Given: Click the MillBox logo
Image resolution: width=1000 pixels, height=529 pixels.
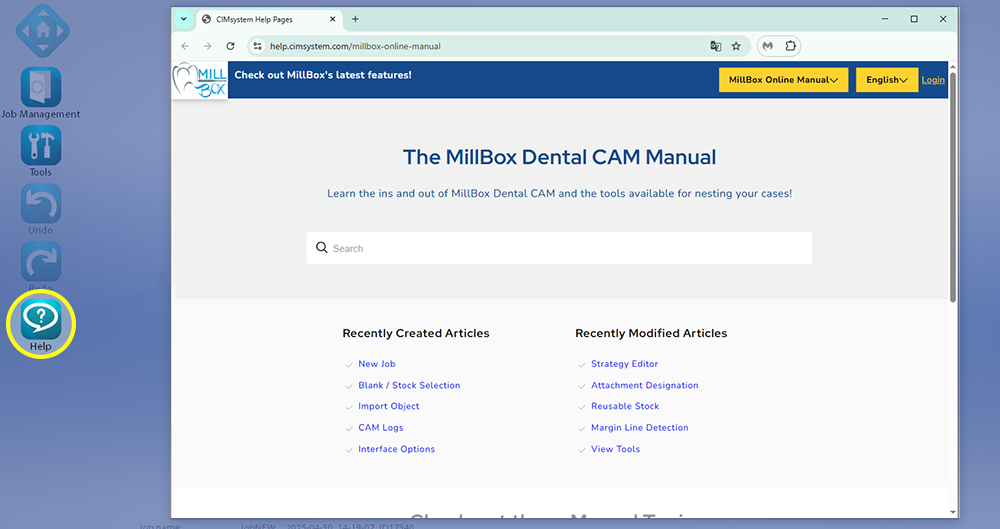Looking at the screenshot, I should (x=199, y=80).
